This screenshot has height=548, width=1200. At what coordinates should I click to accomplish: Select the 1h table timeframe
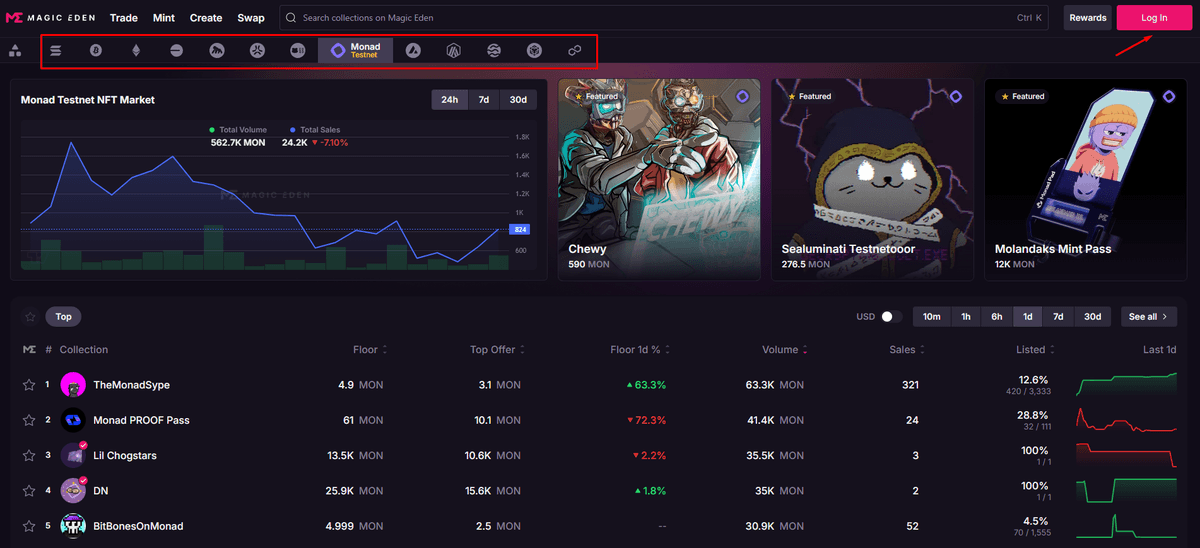click(966, 317)
